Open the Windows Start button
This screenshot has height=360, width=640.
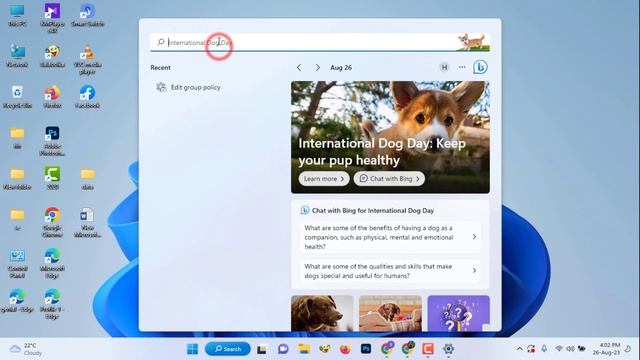coord(192,349)
